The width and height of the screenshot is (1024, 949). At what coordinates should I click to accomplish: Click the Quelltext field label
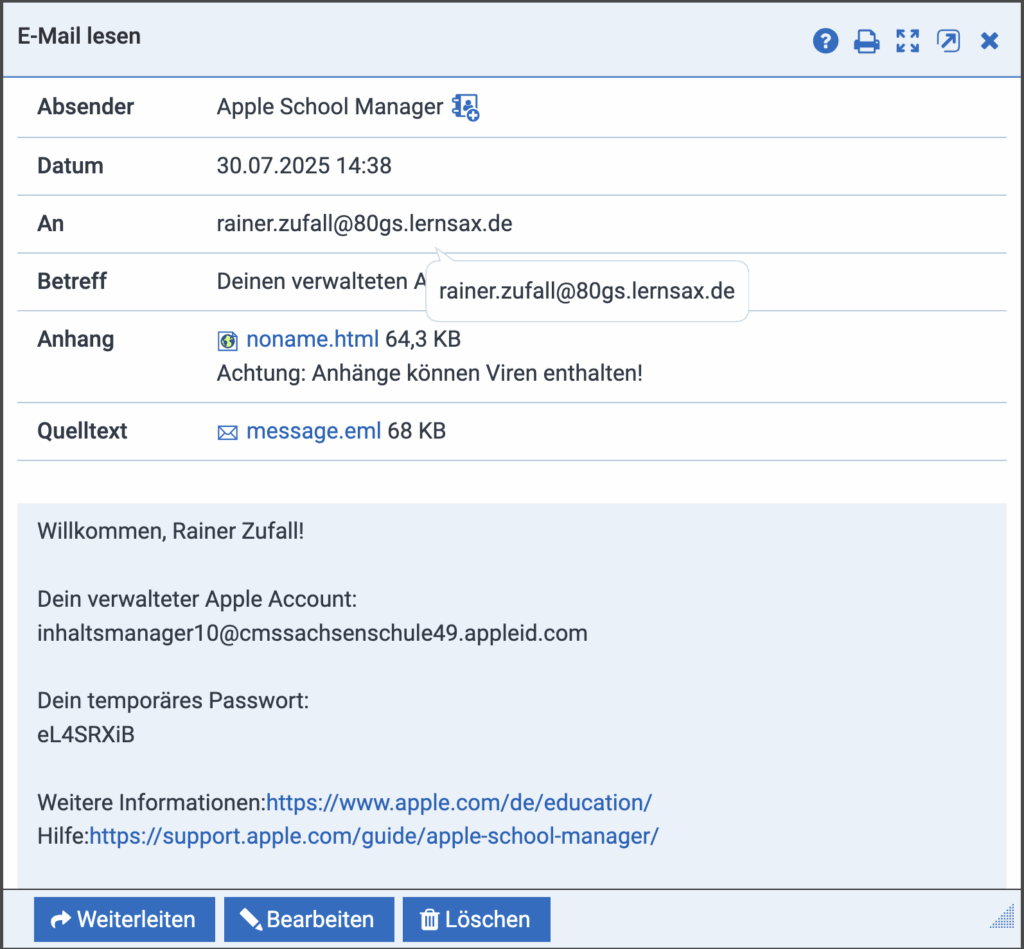point(82,431)
